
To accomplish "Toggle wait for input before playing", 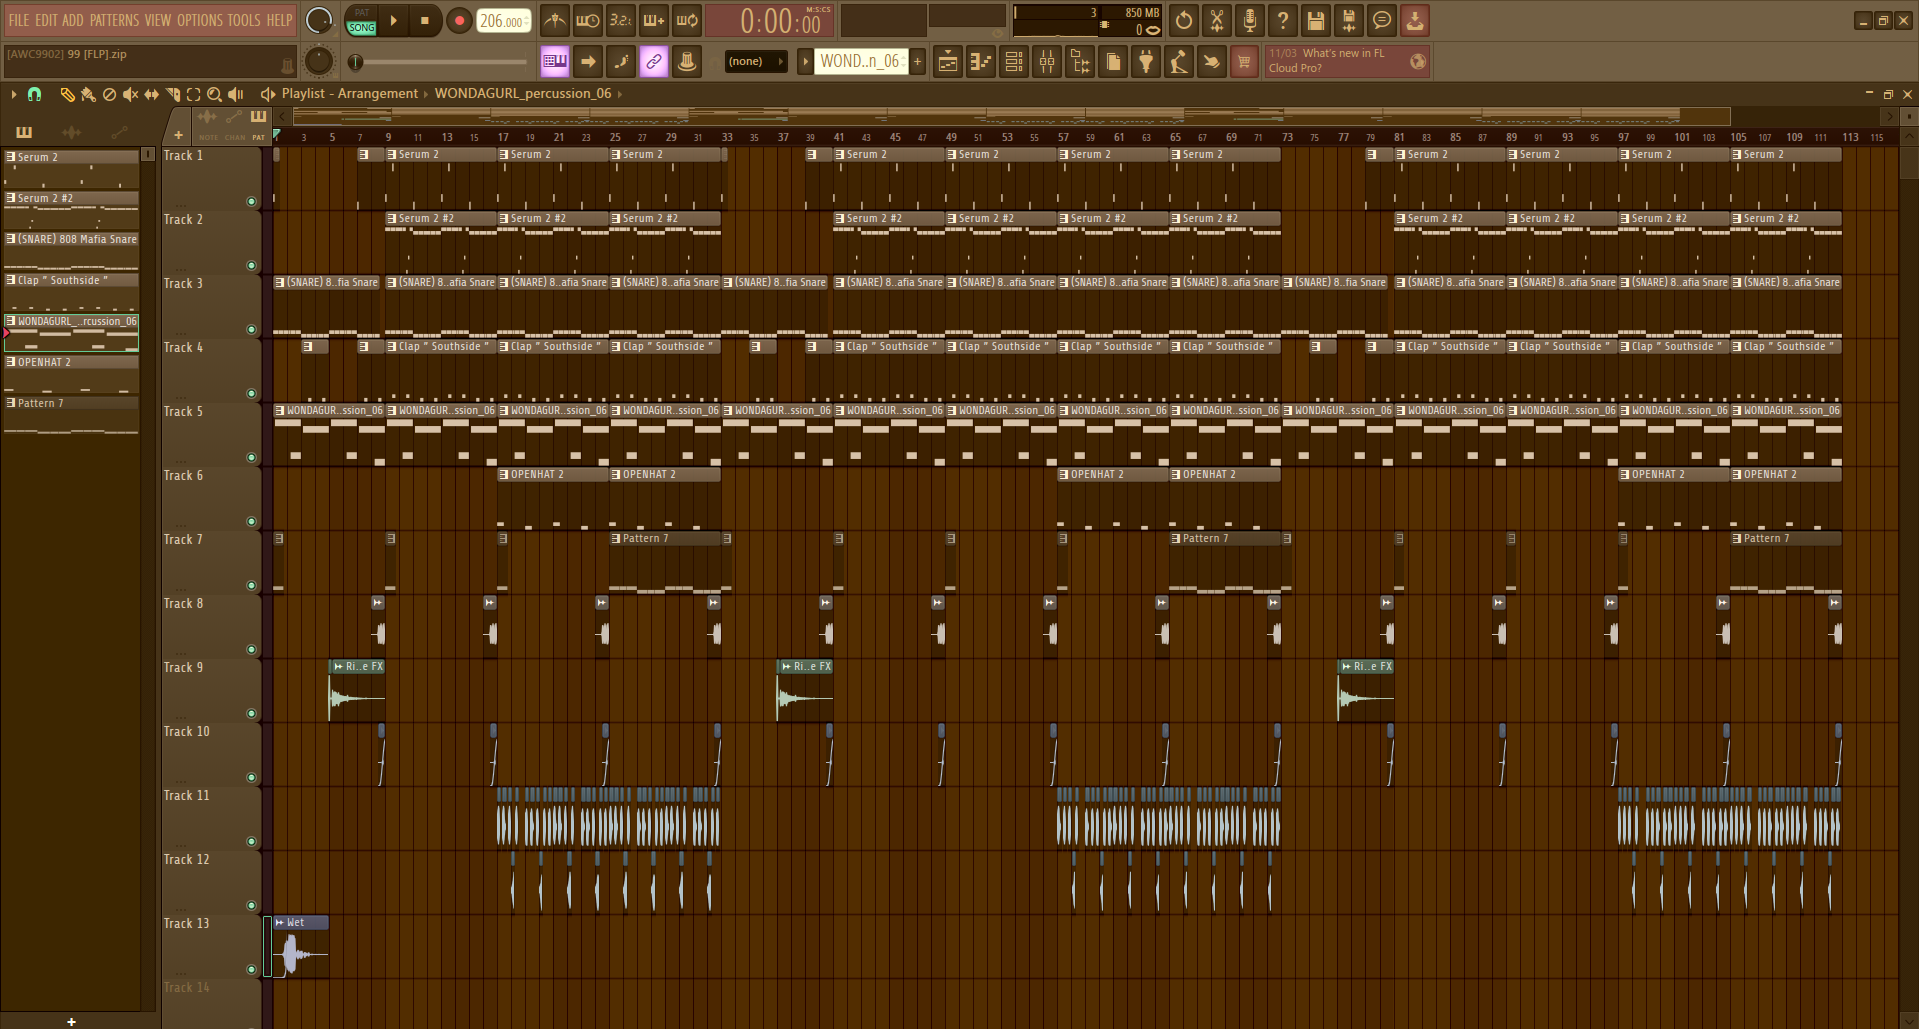I will [x=588, y=20].
